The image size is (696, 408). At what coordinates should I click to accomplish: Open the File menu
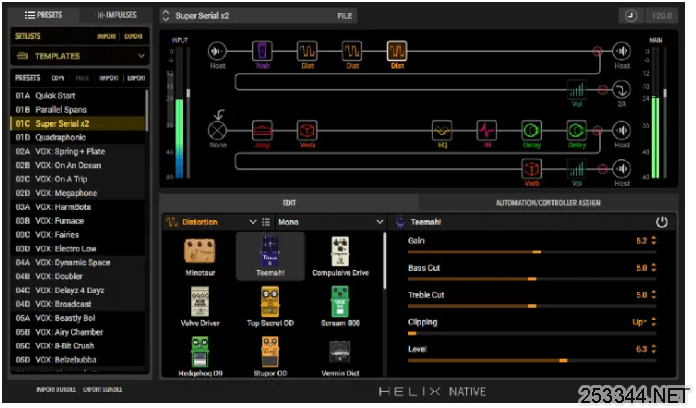[344, 16]
